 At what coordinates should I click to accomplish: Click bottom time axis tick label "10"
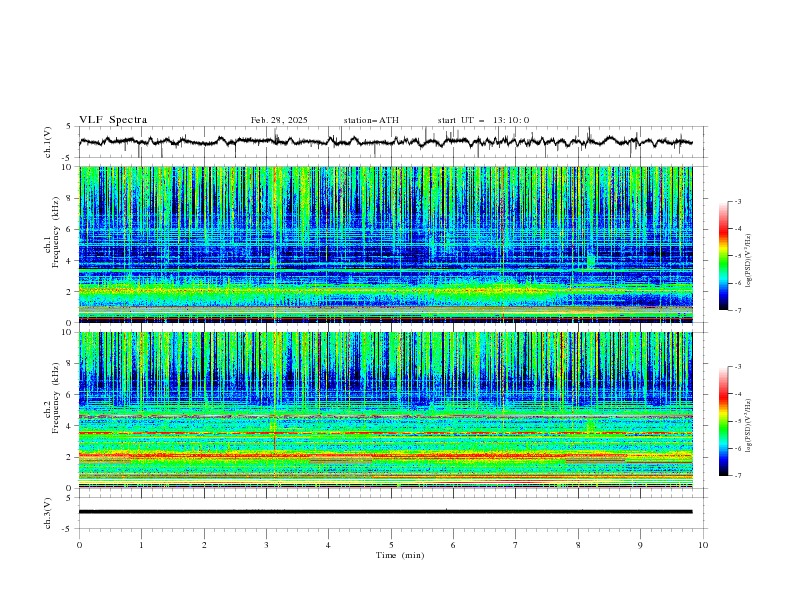[x=703, y=545]
